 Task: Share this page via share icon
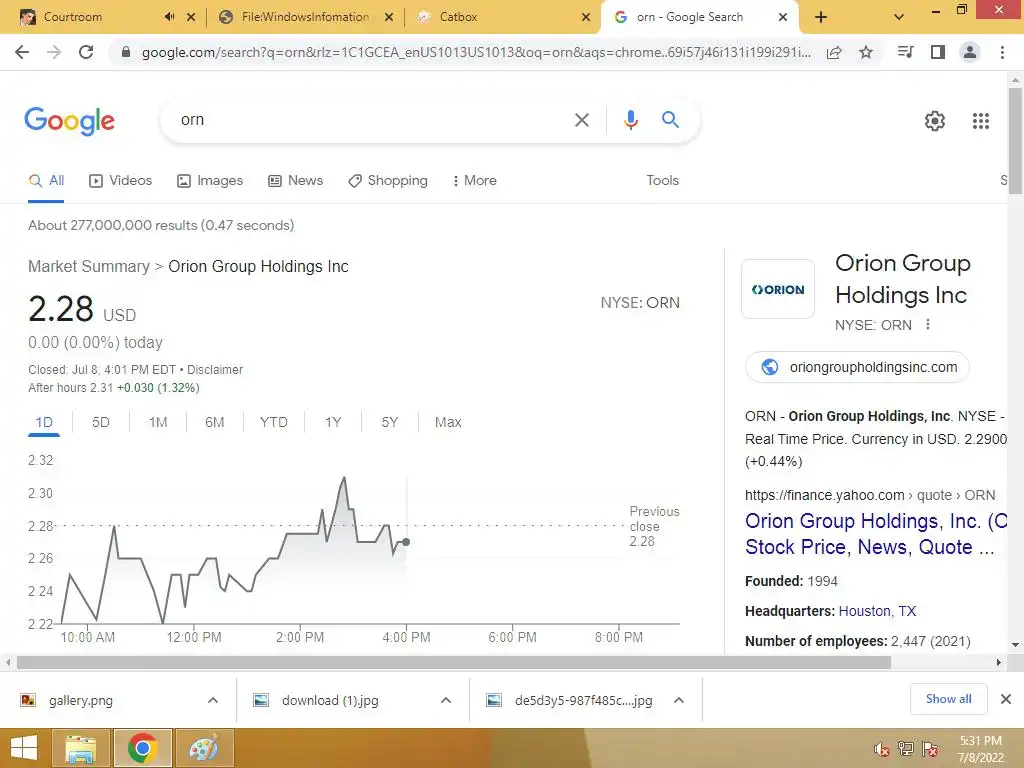834,52
